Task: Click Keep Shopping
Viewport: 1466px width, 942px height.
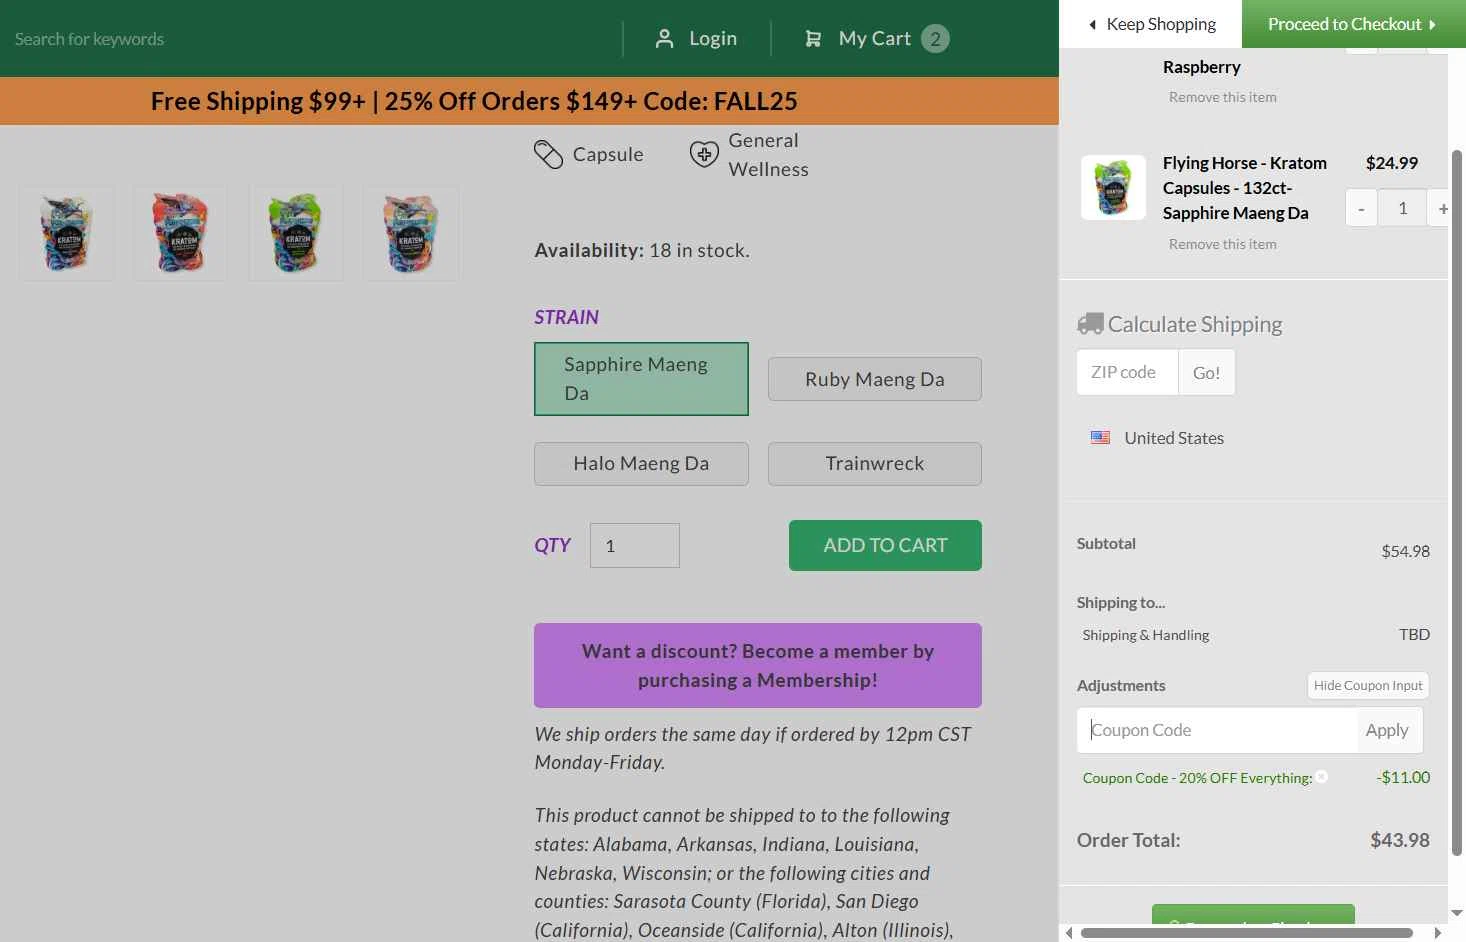Action: [1151, 24]
